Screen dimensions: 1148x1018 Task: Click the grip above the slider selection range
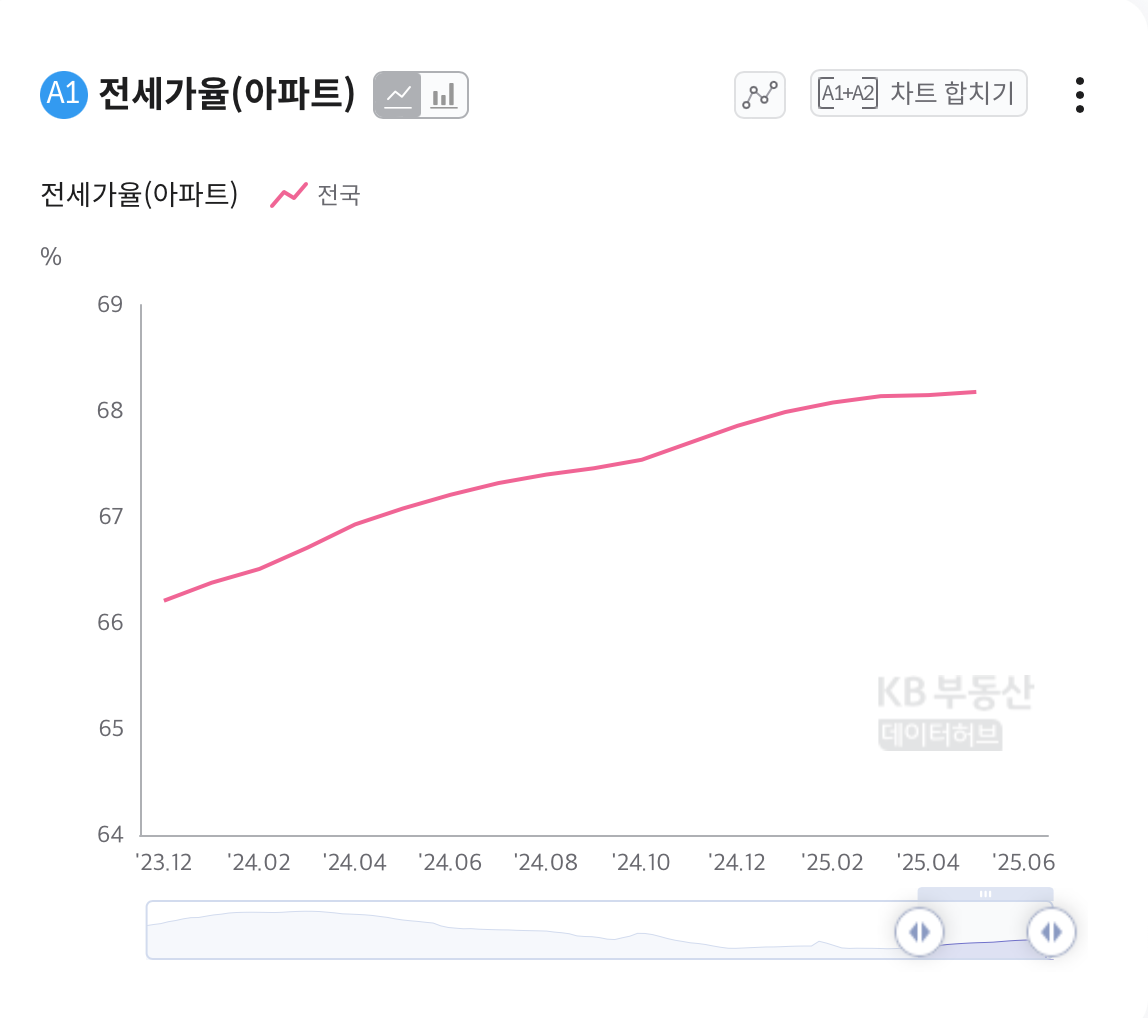tap(985, 896)
